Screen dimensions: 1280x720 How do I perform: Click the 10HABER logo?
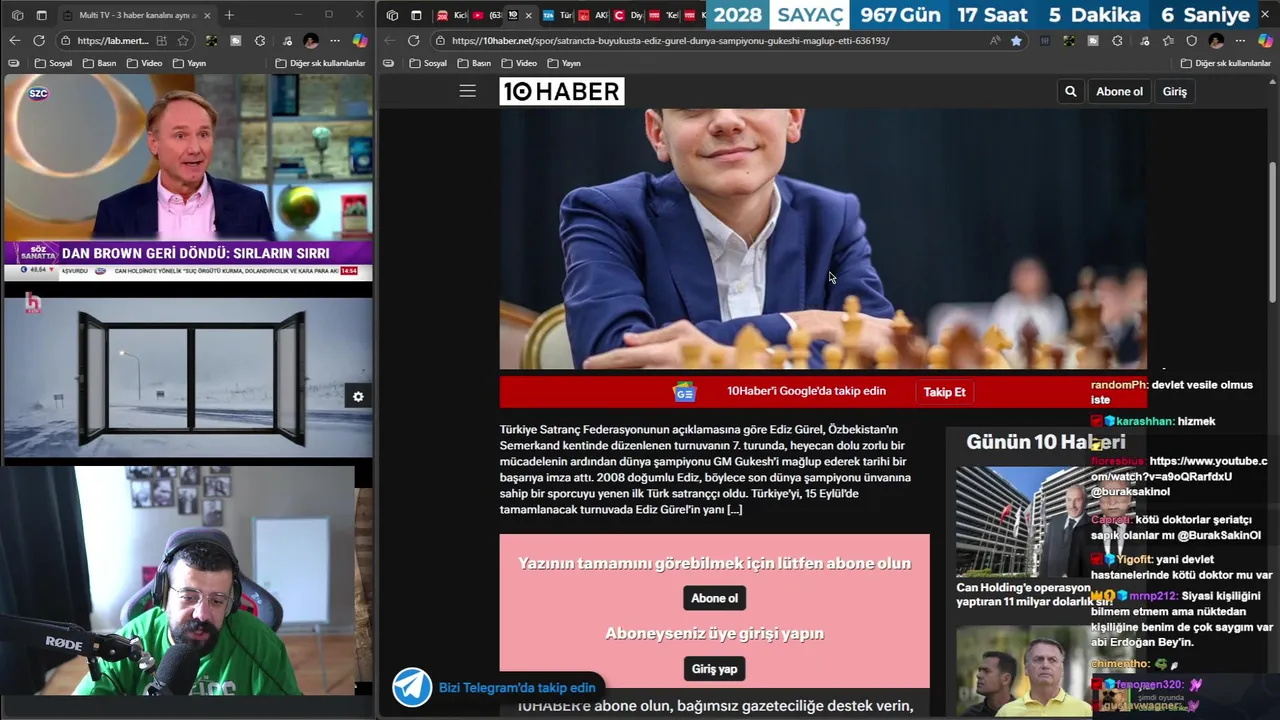click(x=562, y=91)
